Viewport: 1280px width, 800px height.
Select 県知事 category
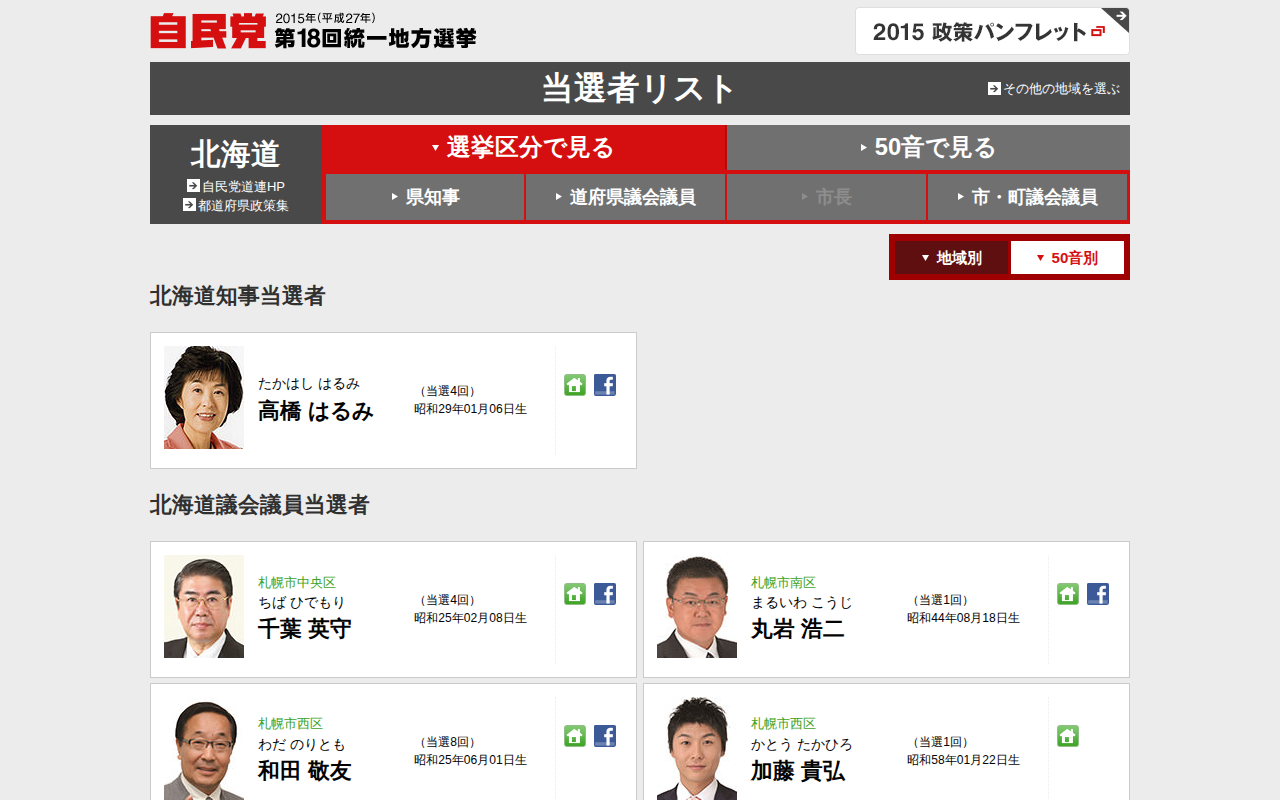pos(425,197)
